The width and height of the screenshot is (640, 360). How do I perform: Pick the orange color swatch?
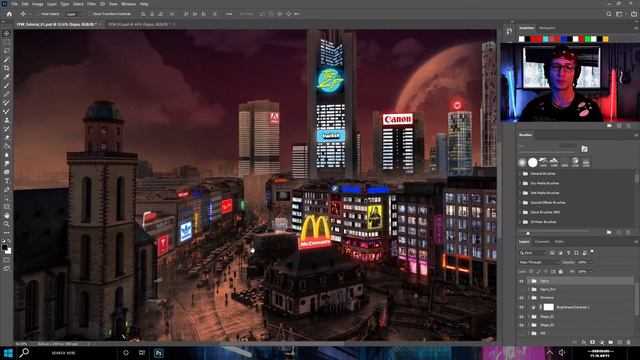tap(606, 39)
